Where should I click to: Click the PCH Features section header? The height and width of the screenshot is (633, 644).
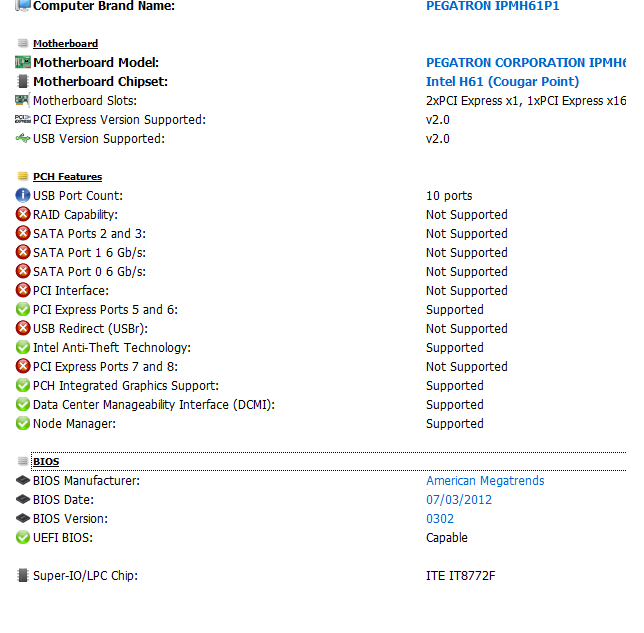pos(67,177)
